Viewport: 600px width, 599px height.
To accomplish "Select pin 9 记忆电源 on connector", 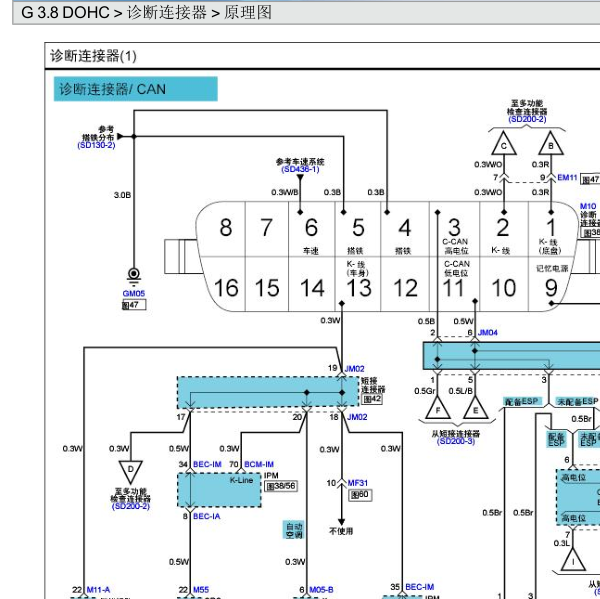I will coord(550,283).
